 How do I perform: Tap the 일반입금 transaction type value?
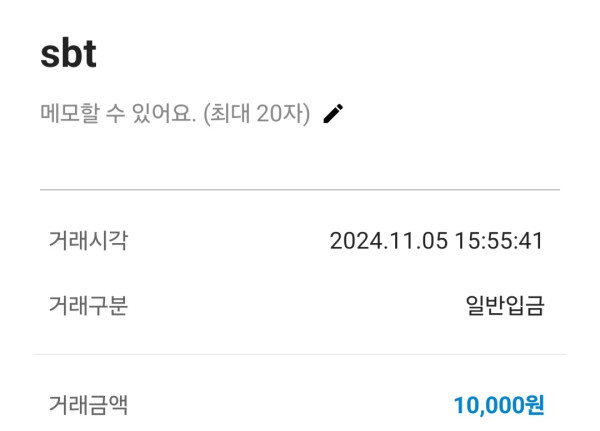(x=505, y=305)
